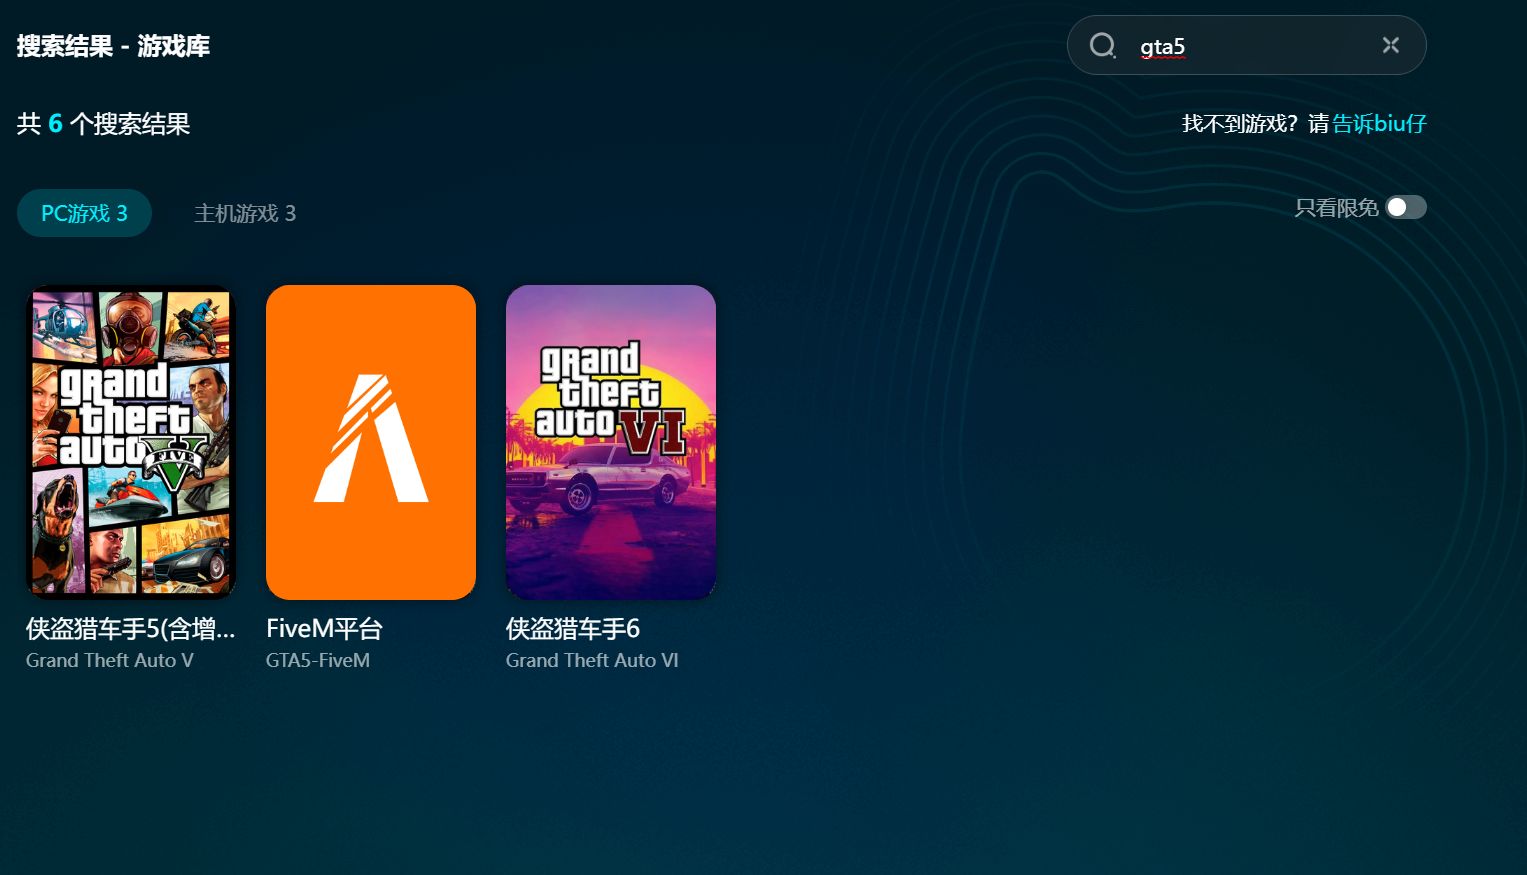
Task: Click the GTA5-FiveM subtitle
Action: click(318, 660)
